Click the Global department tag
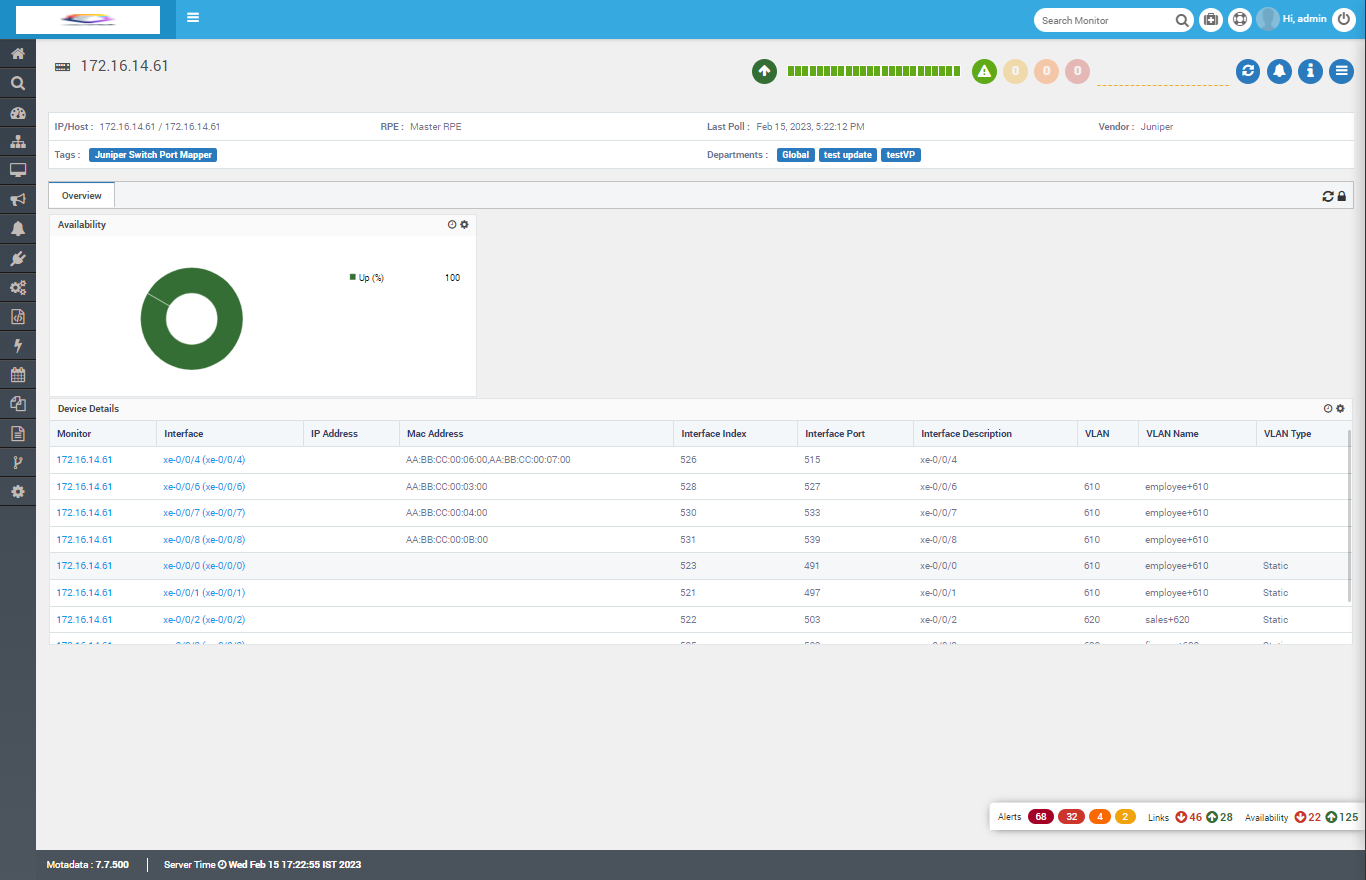 797,155
